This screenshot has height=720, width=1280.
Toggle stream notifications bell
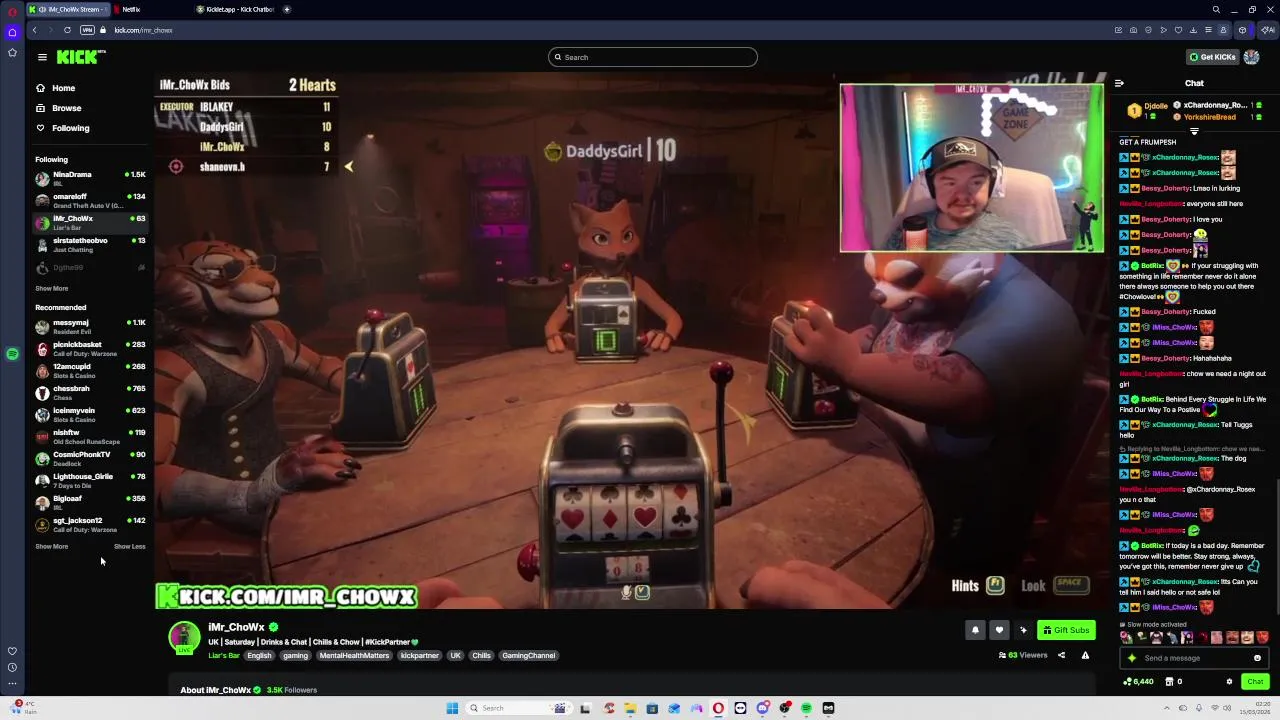click(975, 630)
